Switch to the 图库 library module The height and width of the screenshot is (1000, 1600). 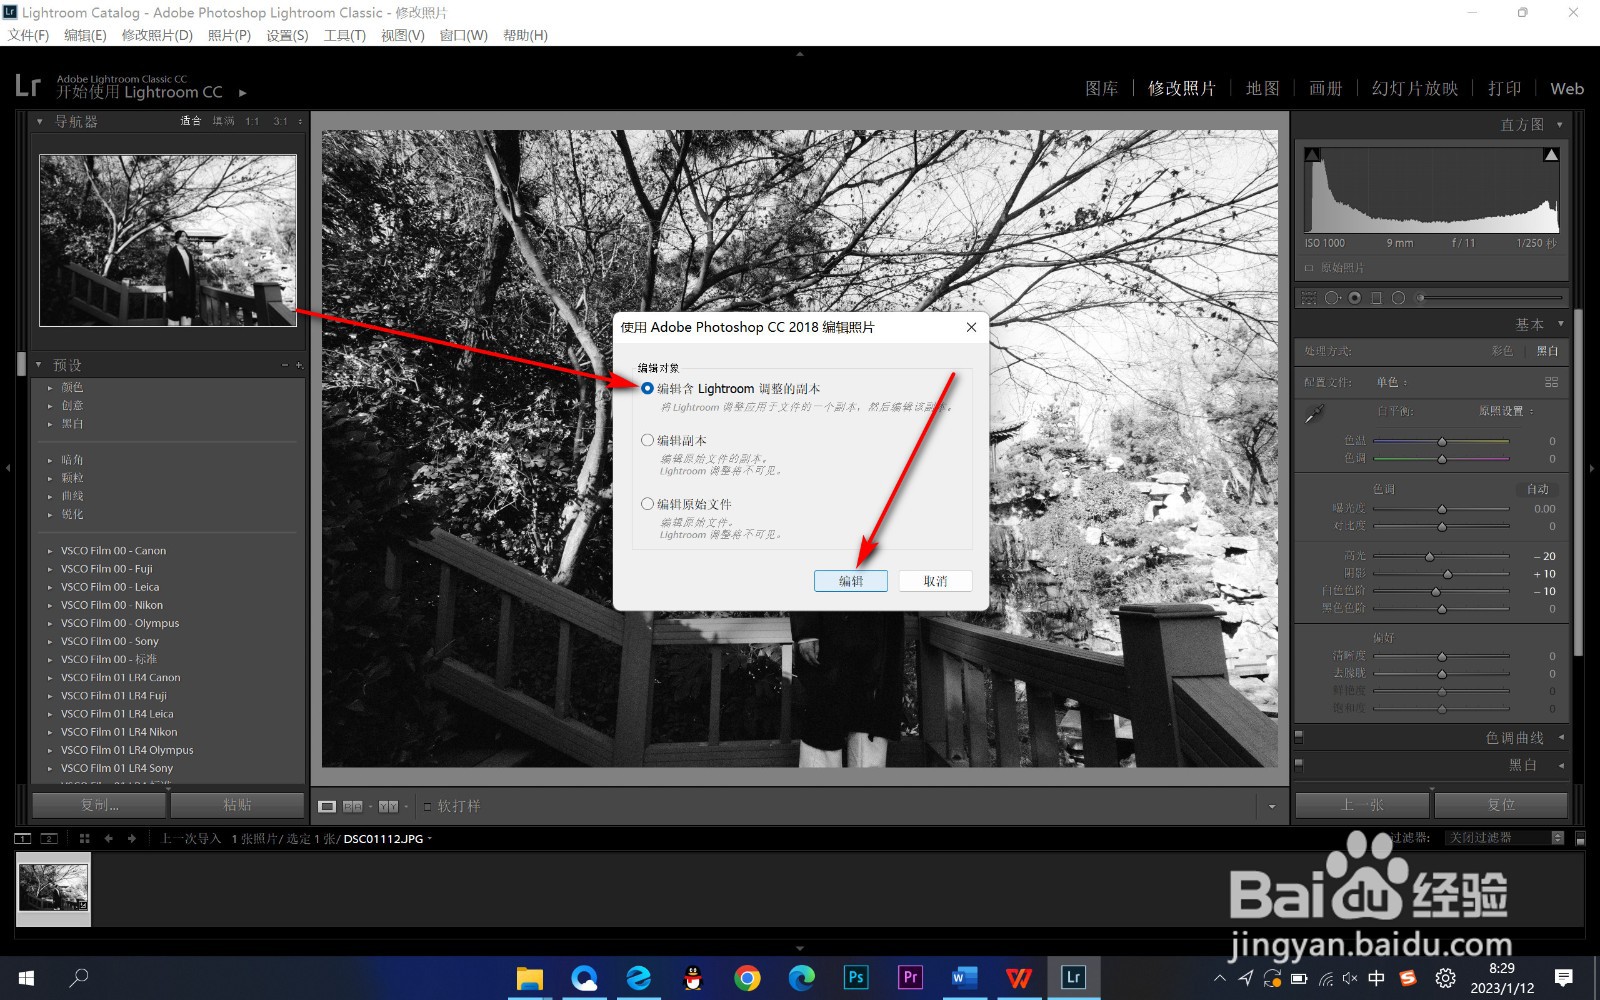(1102, 88)
